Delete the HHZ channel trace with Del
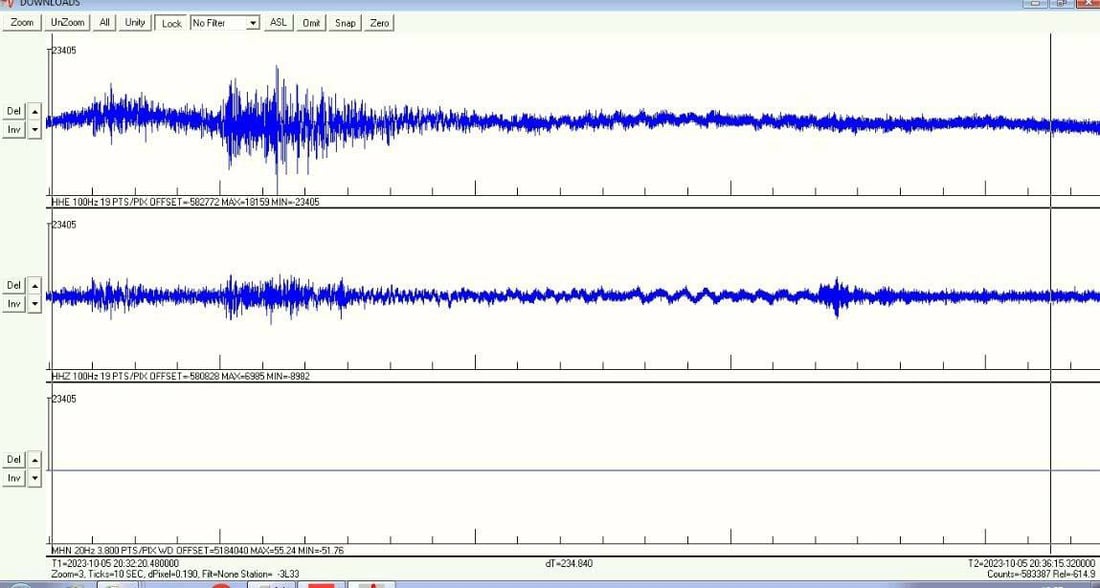Image resolution: width=1100 pixels, height=588 pixels. click(14, 286)
